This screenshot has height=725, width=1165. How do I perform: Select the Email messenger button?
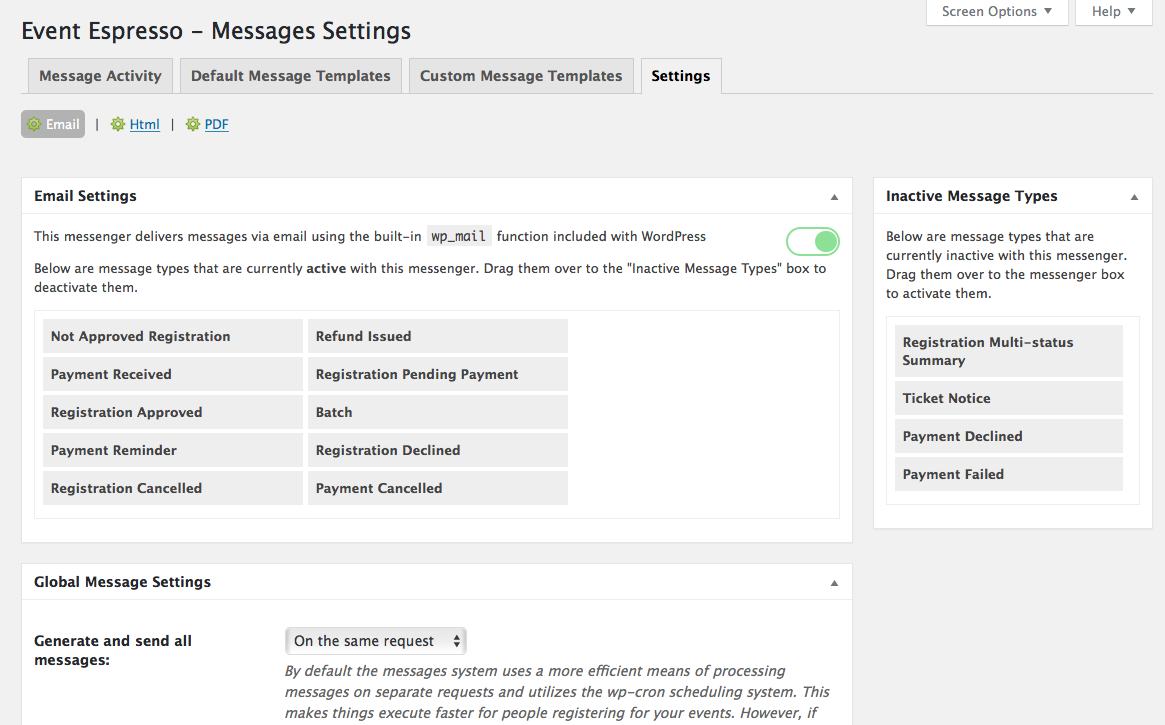click(53, 124)
